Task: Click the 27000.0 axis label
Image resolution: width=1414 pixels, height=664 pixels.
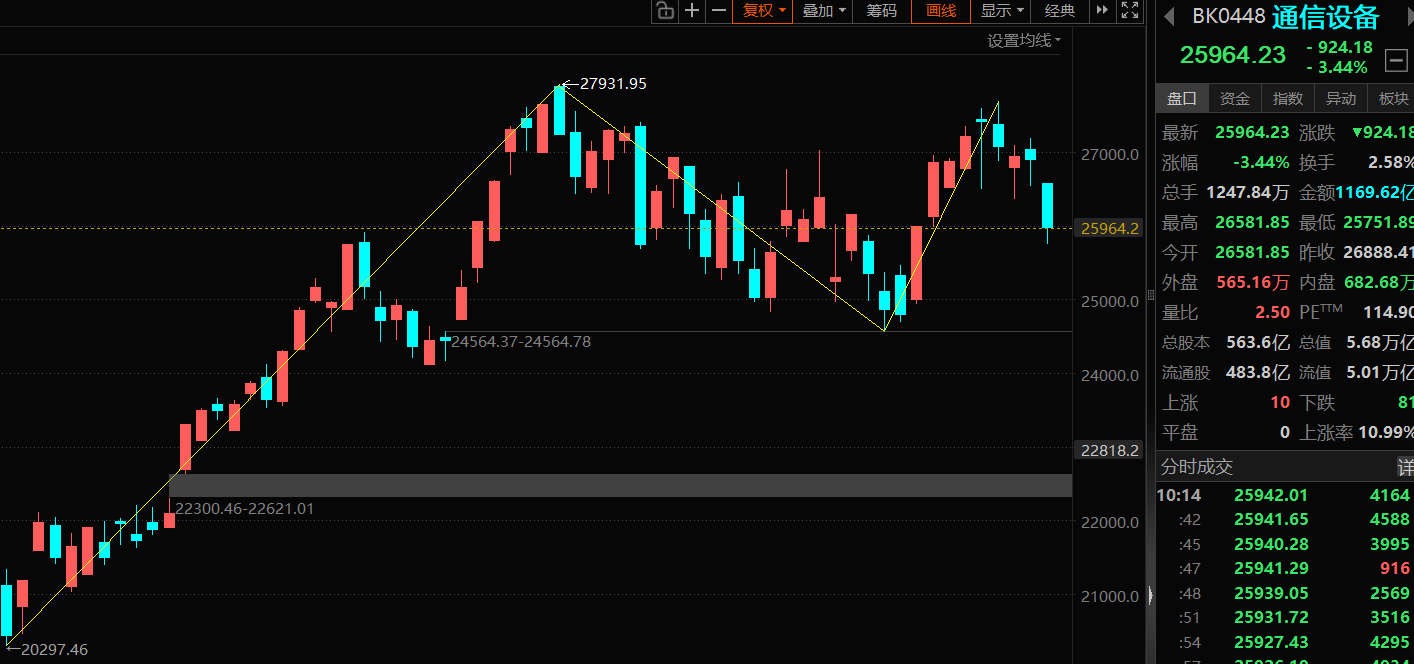Action: (1109, 154)
